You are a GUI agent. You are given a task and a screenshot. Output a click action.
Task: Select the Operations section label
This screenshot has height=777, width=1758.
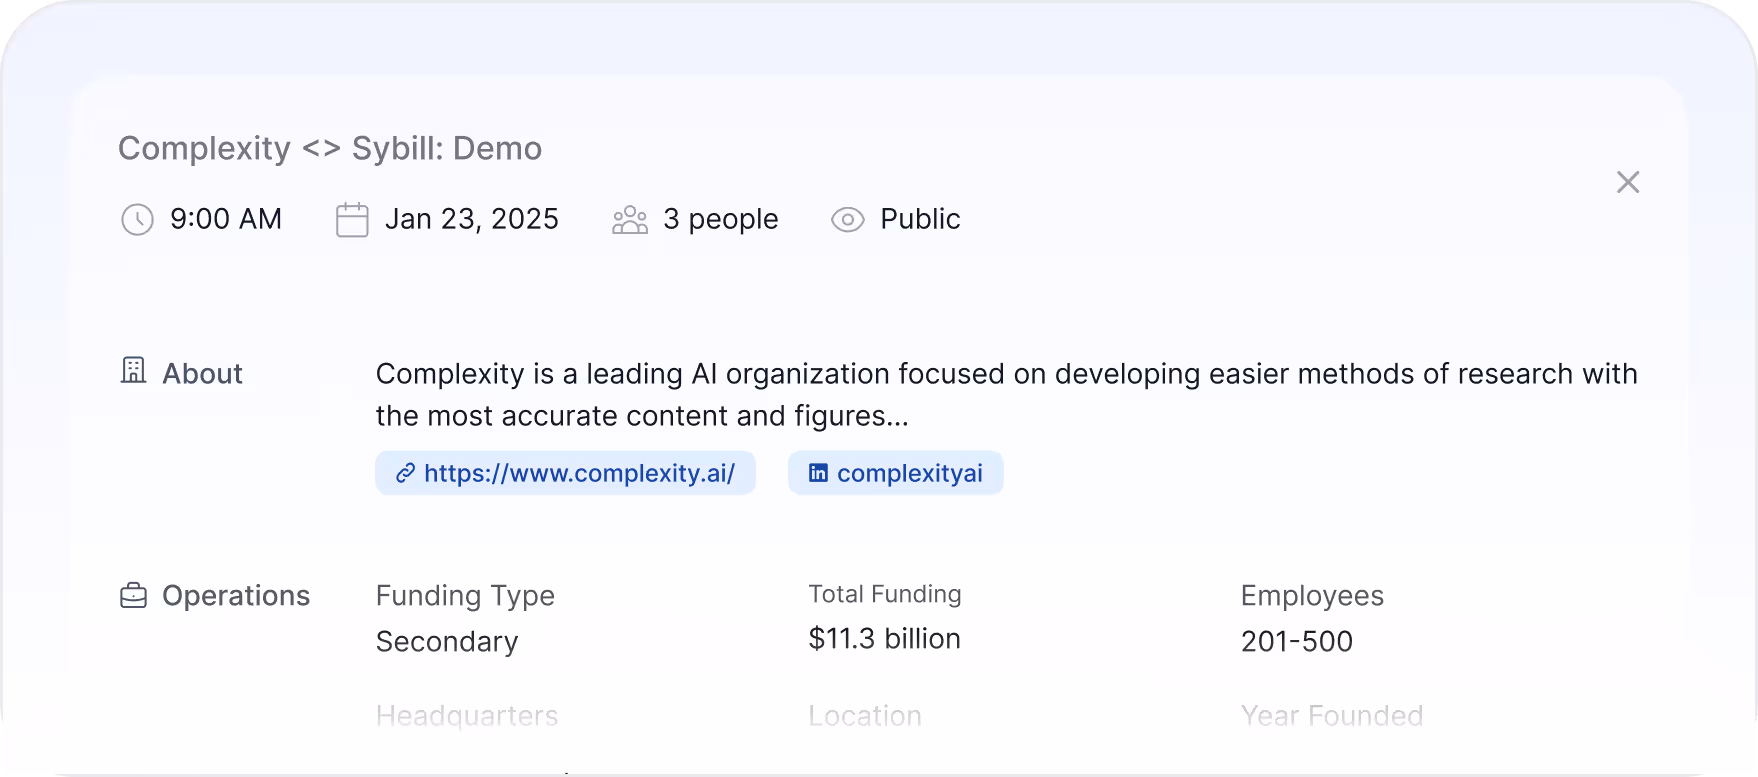click(236, 596)
